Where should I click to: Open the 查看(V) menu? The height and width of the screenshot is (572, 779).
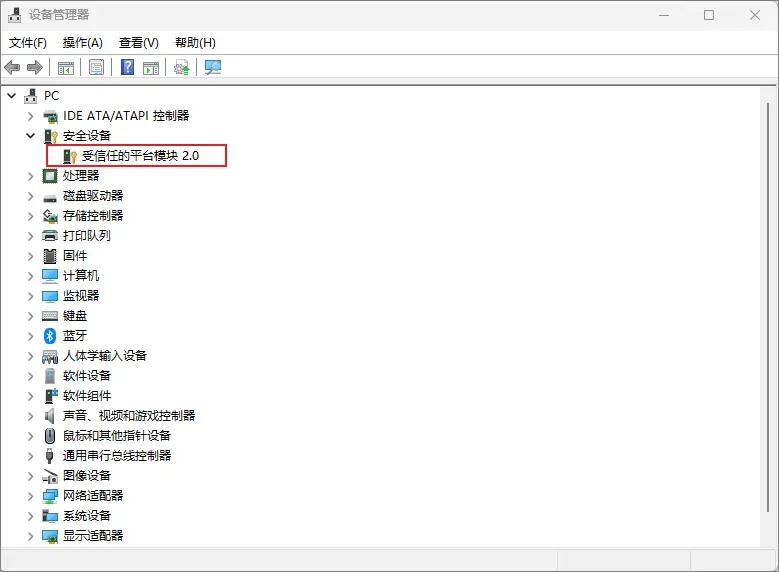tap(138, 42)
